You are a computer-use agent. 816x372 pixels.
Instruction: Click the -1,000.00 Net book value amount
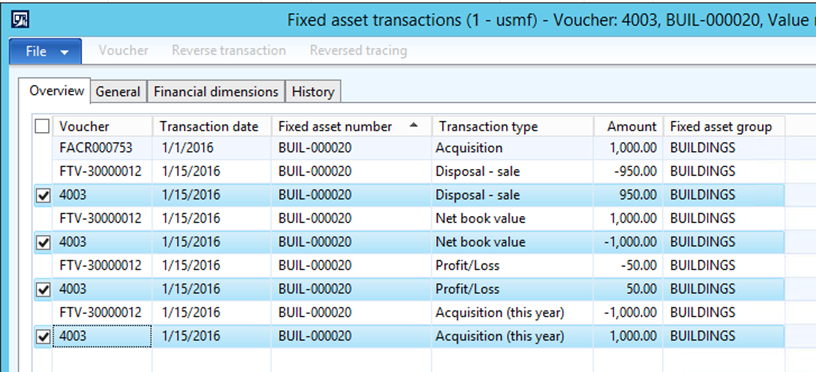(628, 242)
